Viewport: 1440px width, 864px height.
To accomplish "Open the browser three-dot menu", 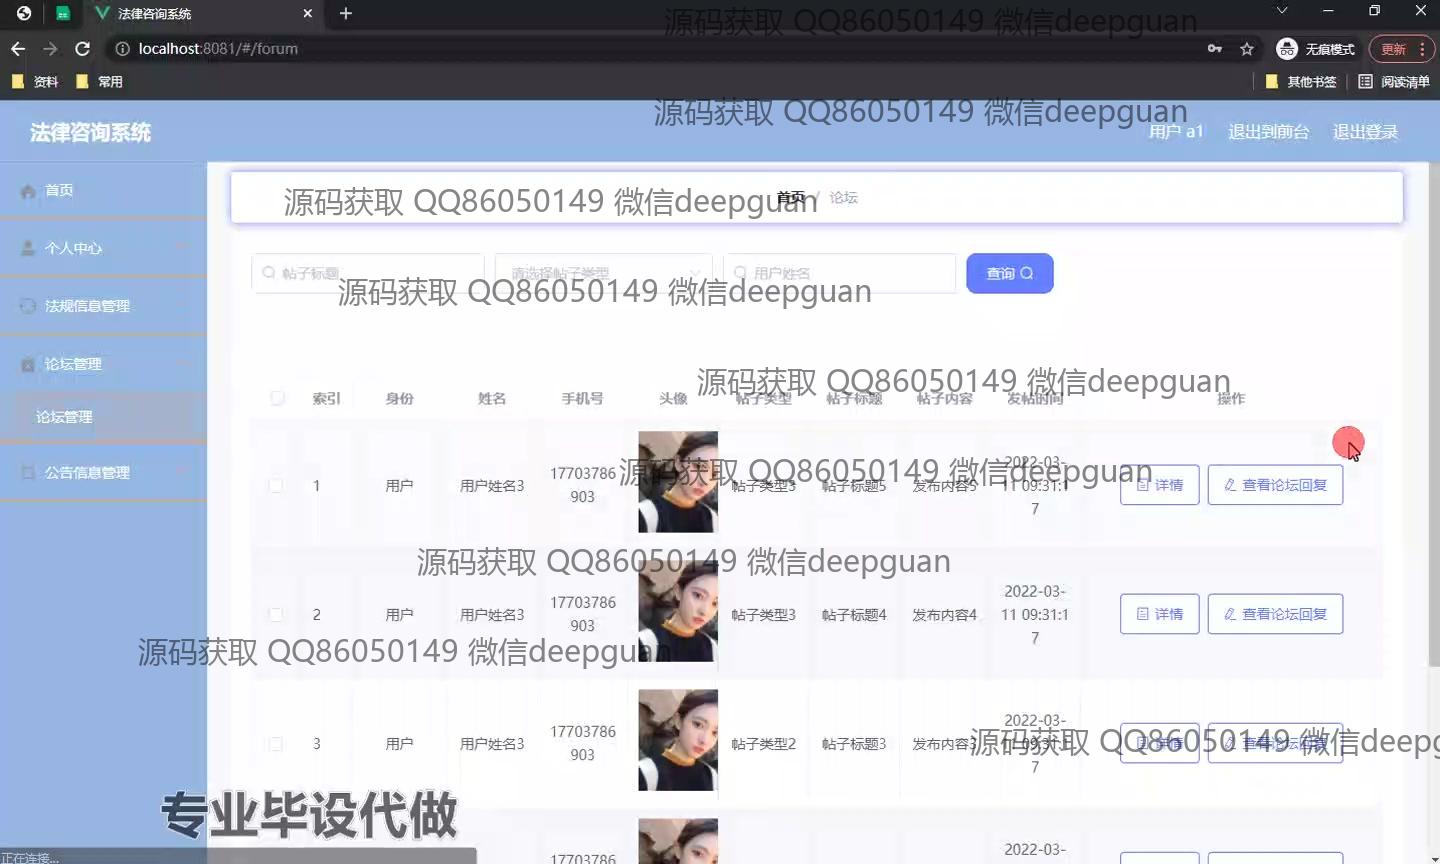I will (1422, 48).
